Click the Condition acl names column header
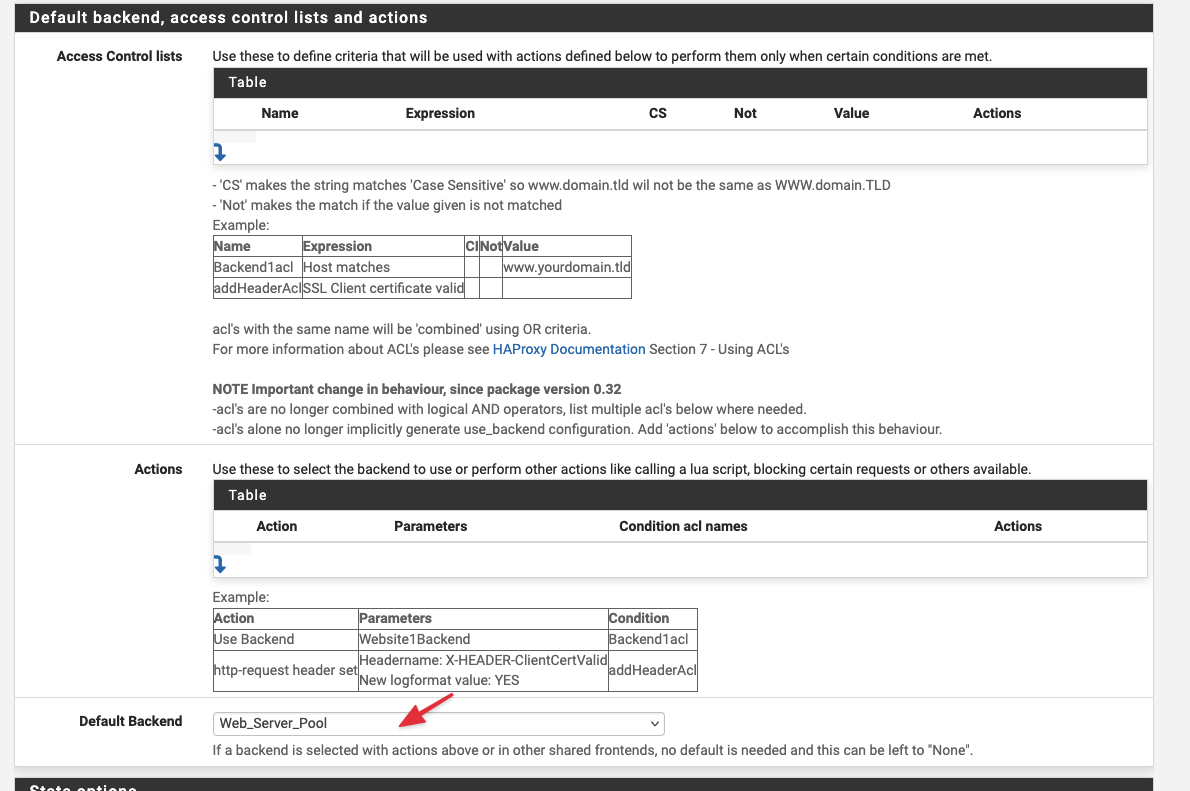Viewport: 1190px width, 791px height. coord(683,526)
